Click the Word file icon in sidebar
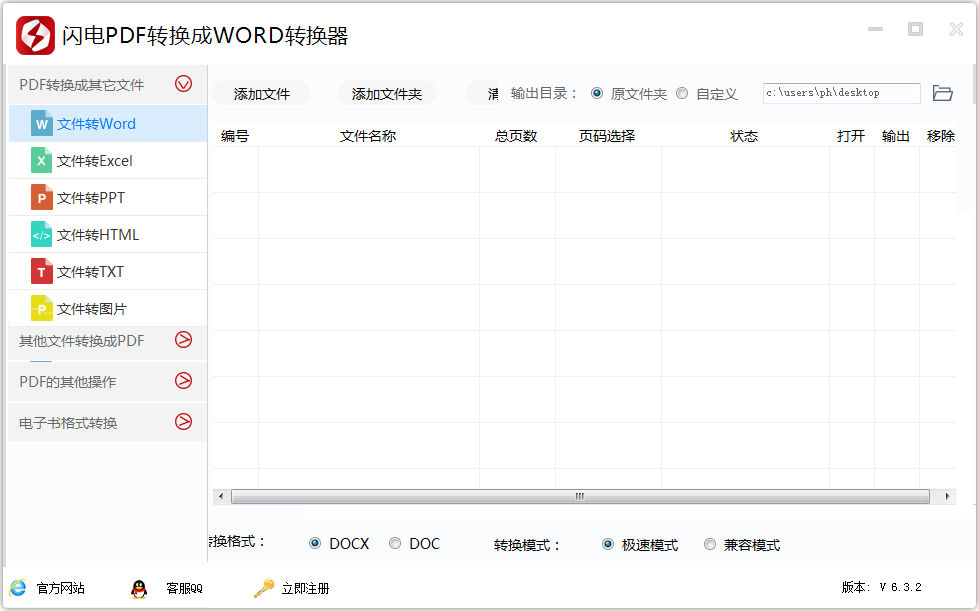The image size is (979, 611). coord(41,124)
